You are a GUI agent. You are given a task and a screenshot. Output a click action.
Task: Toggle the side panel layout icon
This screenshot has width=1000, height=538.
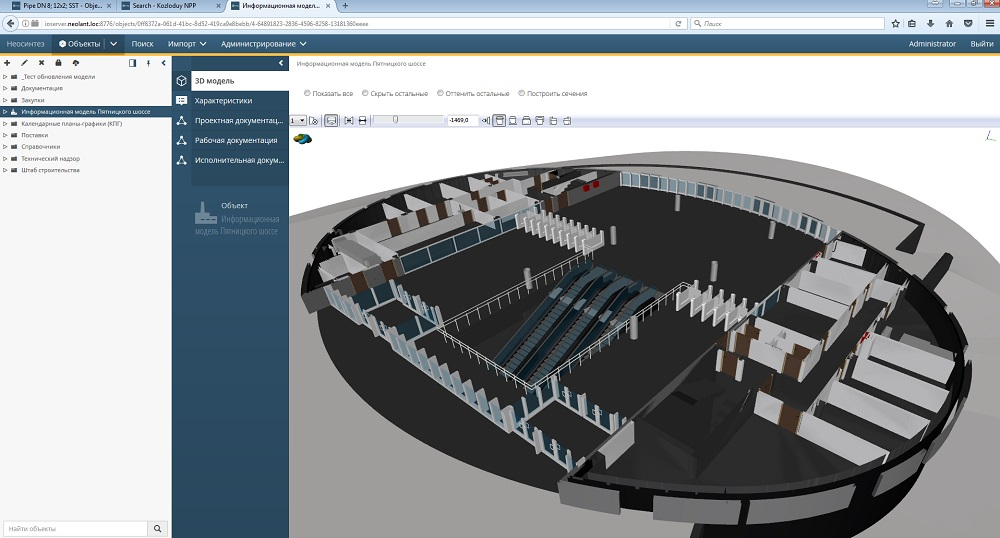133,63
